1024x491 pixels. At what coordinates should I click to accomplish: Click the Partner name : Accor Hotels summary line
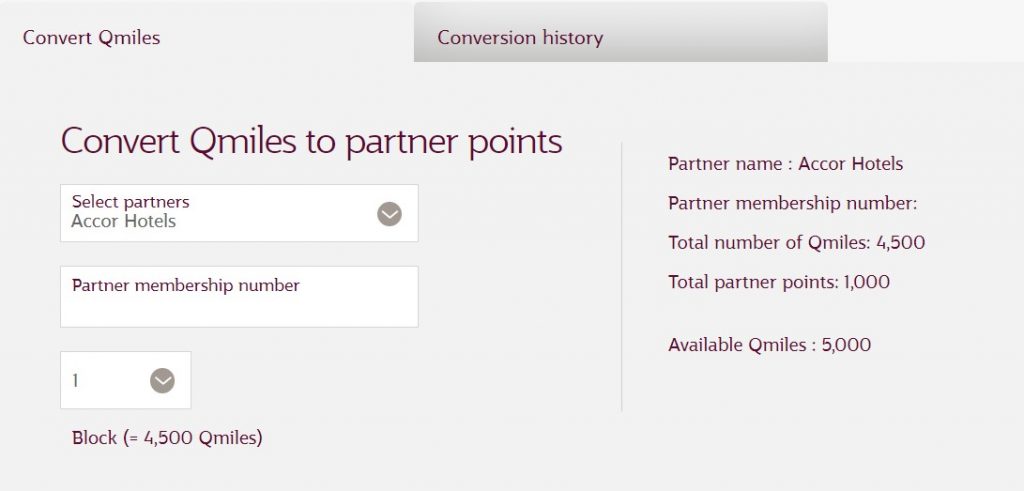point(786,164)
